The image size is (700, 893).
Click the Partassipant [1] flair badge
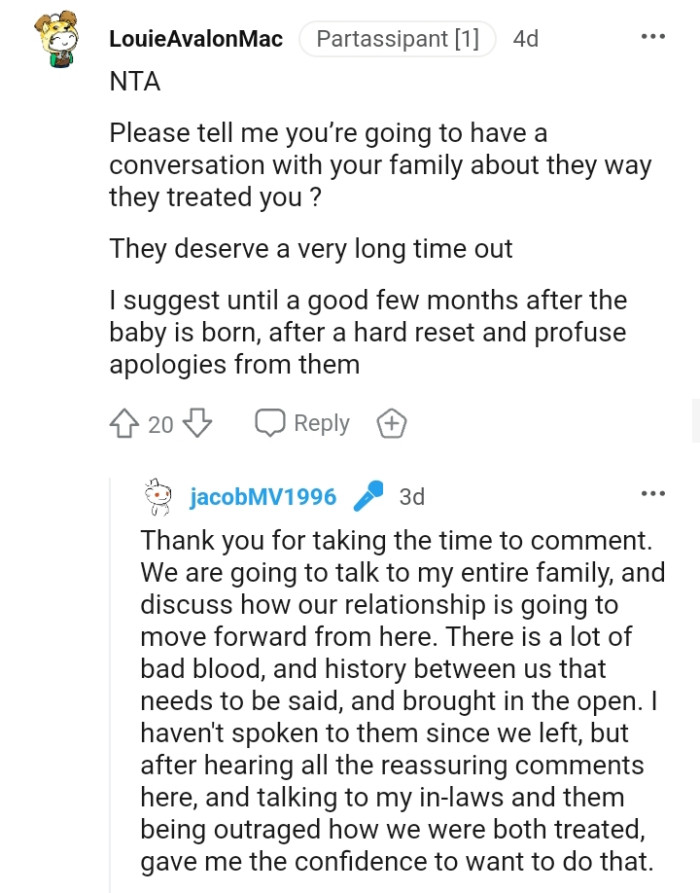click(x=397, y=39)
